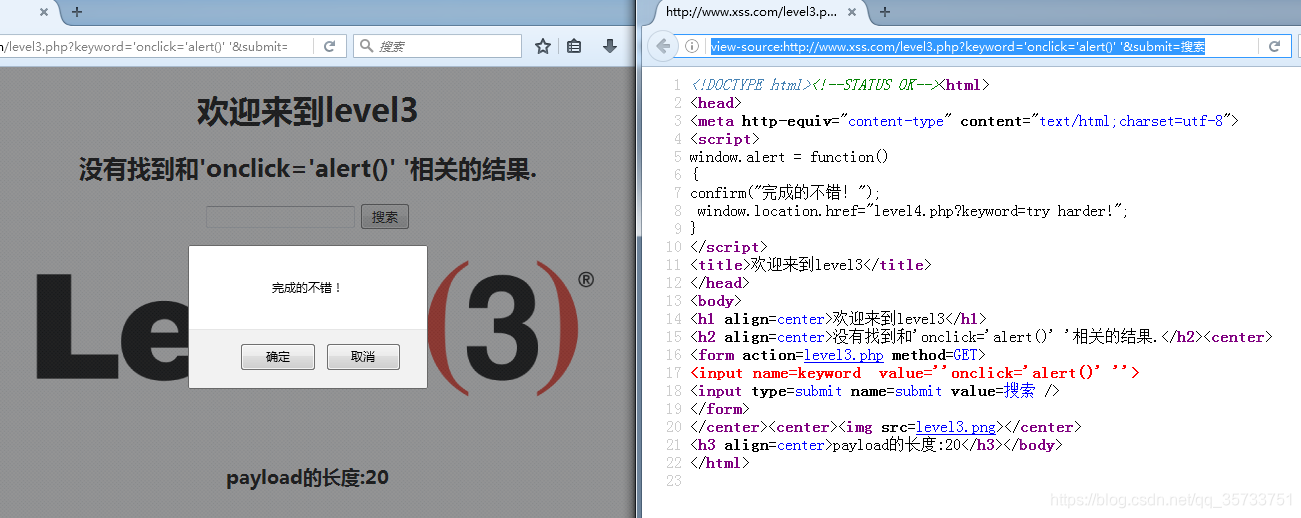Screen dimensions: 1301x518
Task: Click the h3 payload的长度:20 source line
Action: click(x=876, y=445)
